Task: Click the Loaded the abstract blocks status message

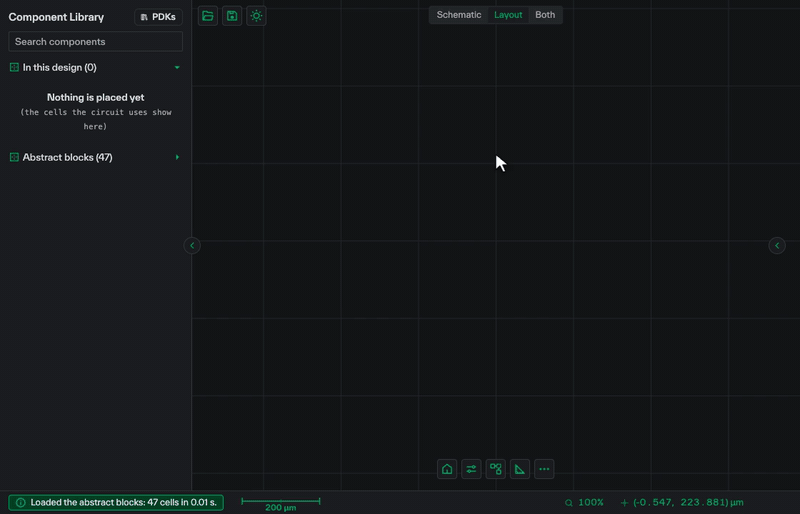Action: [x=116, y=502]
